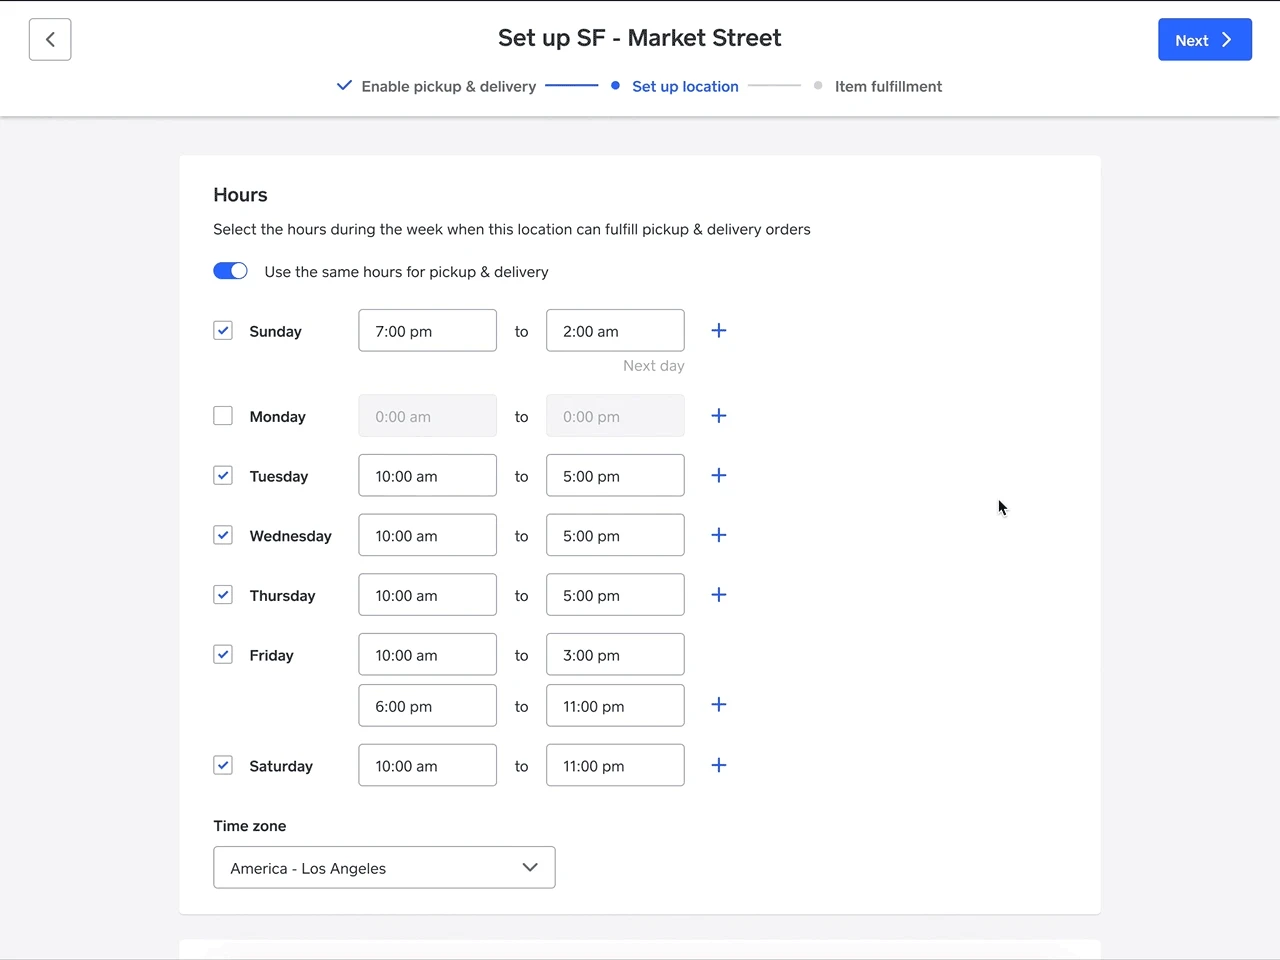Screen dimensions: 1280x960
Task: Add another hours range for Thursday
Action: [719, 595]
